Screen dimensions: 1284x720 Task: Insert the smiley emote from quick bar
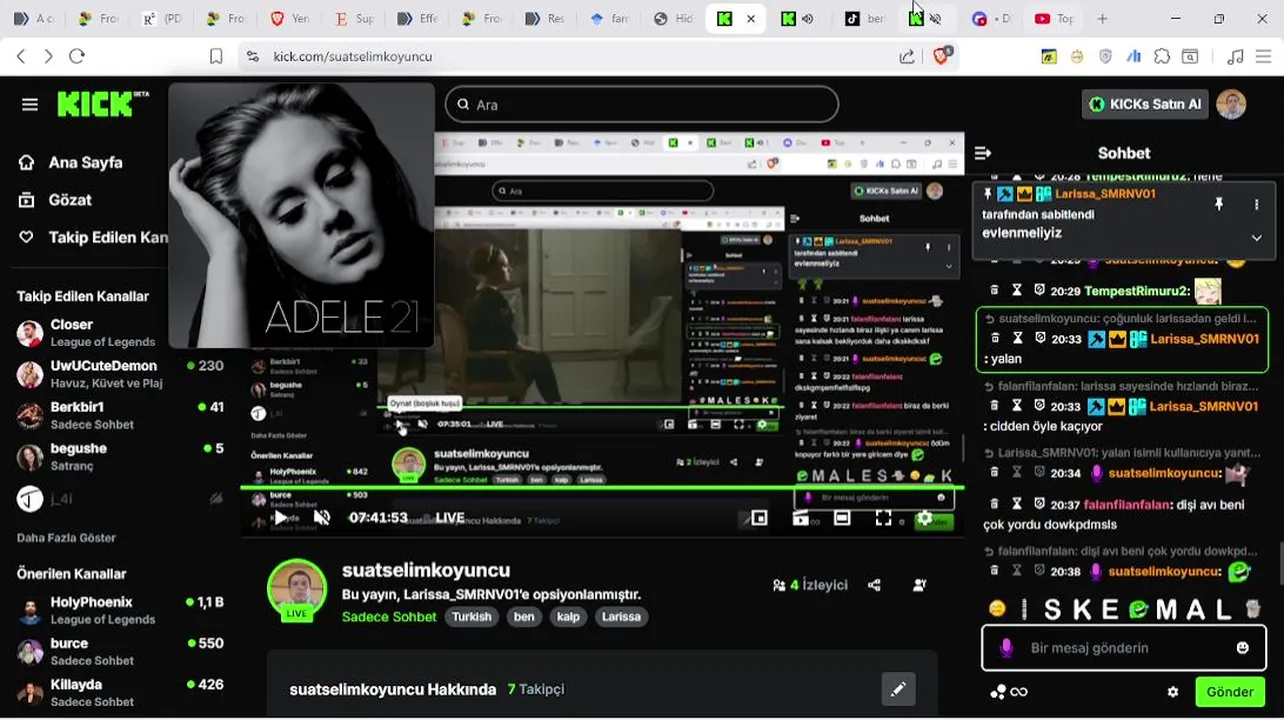click(x=997, y=609)
